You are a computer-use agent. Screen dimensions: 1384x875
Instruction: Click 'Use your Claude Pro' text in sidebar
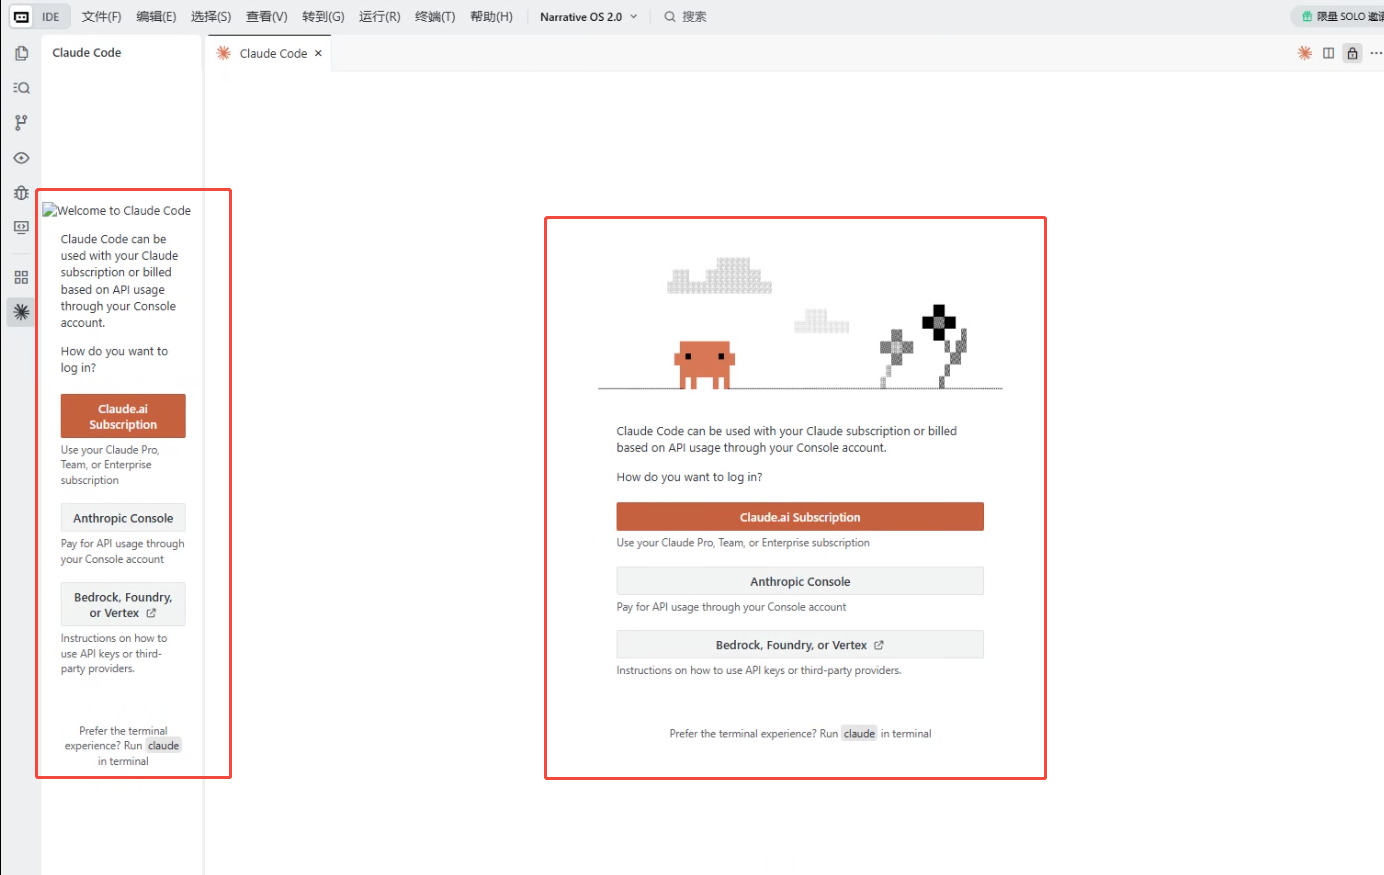pyautogui.click(x=110, y=465)
